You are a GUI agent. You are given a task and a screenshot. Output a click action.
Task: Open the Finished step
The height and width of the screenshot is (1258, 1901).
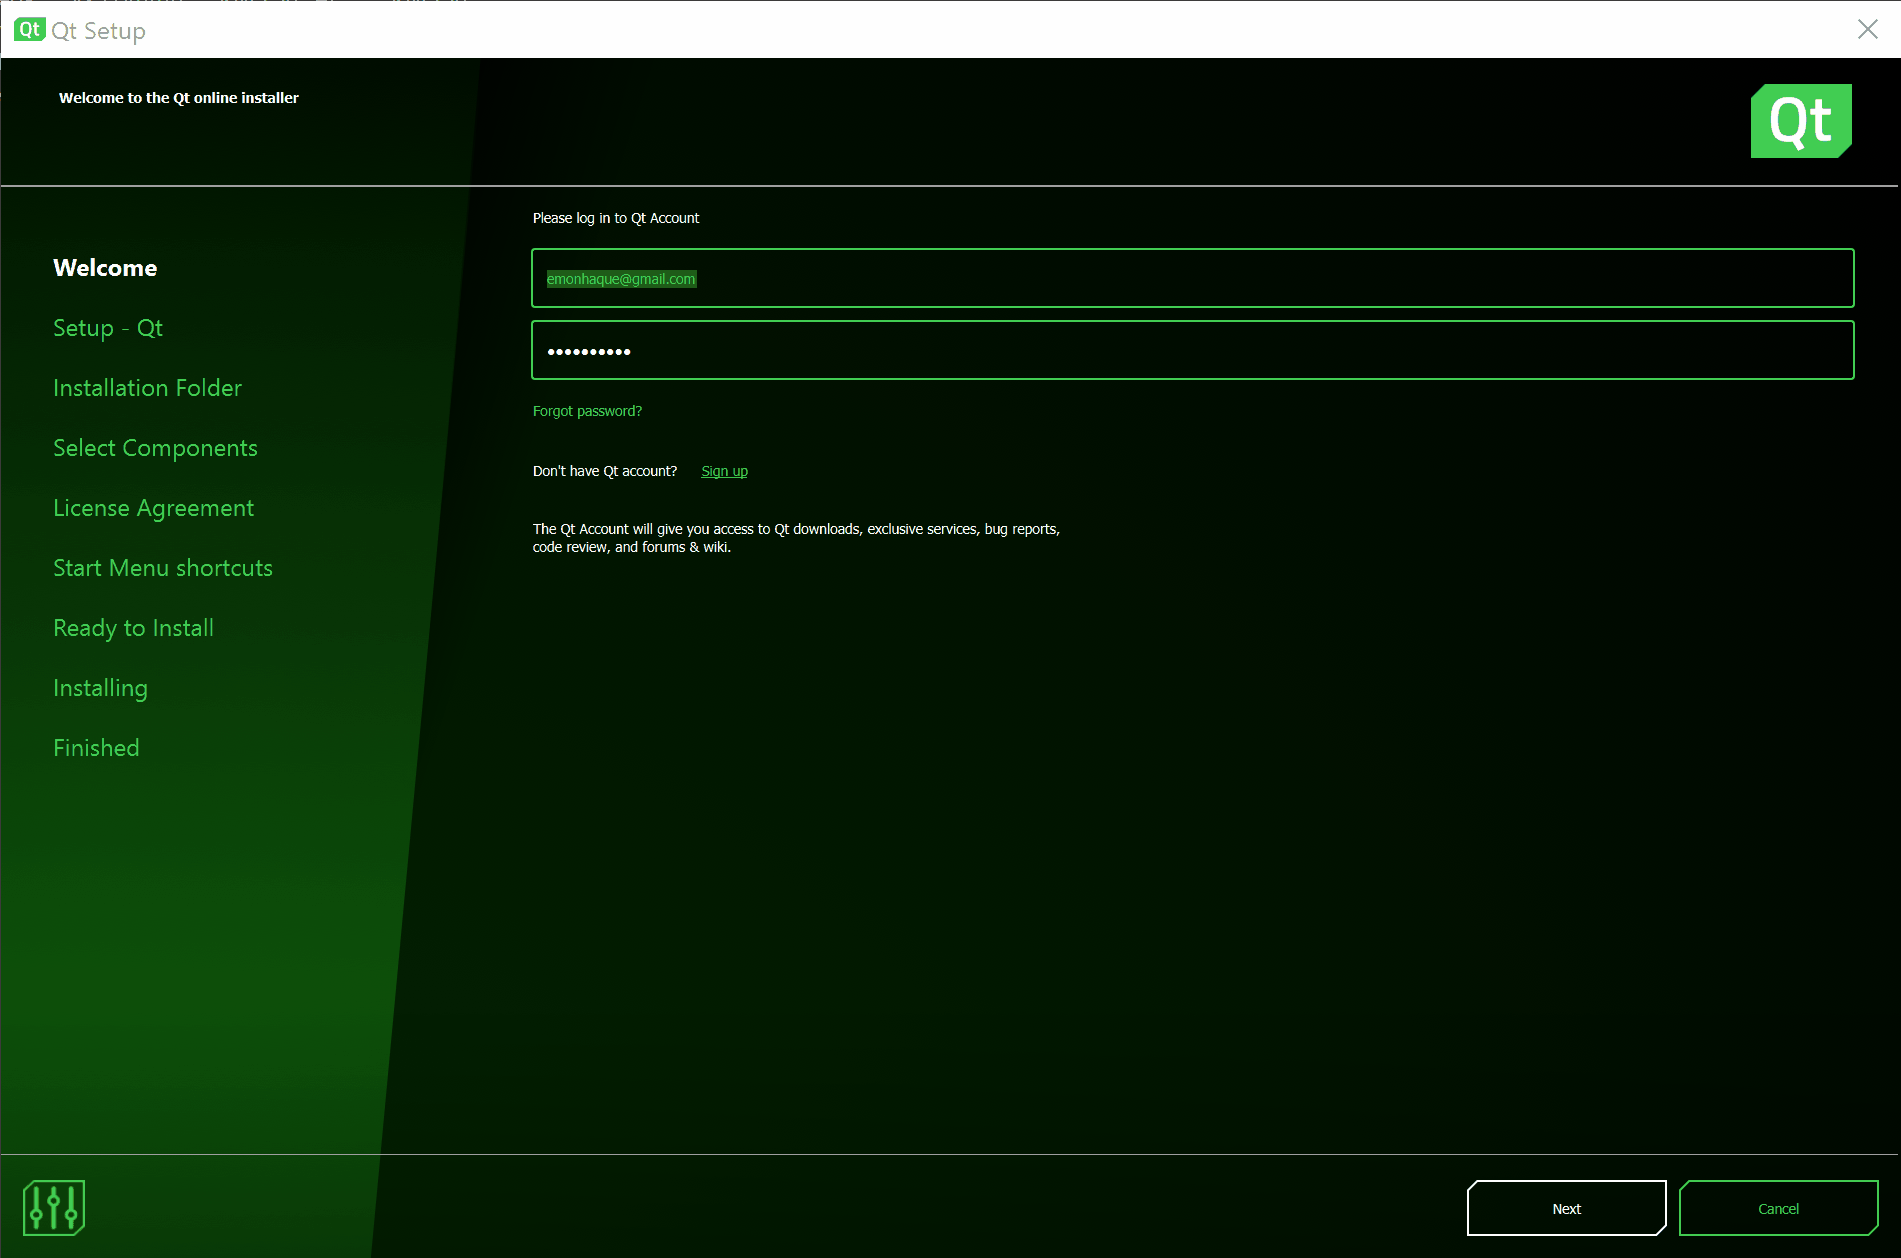tap(96, 747)
